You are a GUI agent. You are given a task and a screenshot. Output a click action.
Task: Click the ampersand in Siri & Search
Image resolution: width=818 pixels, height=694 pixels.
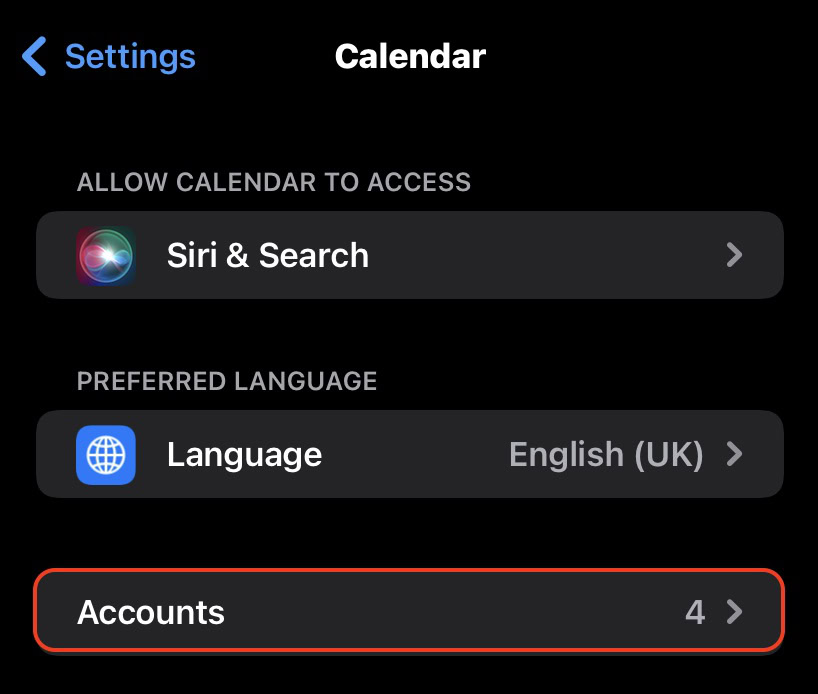[238, 256]
